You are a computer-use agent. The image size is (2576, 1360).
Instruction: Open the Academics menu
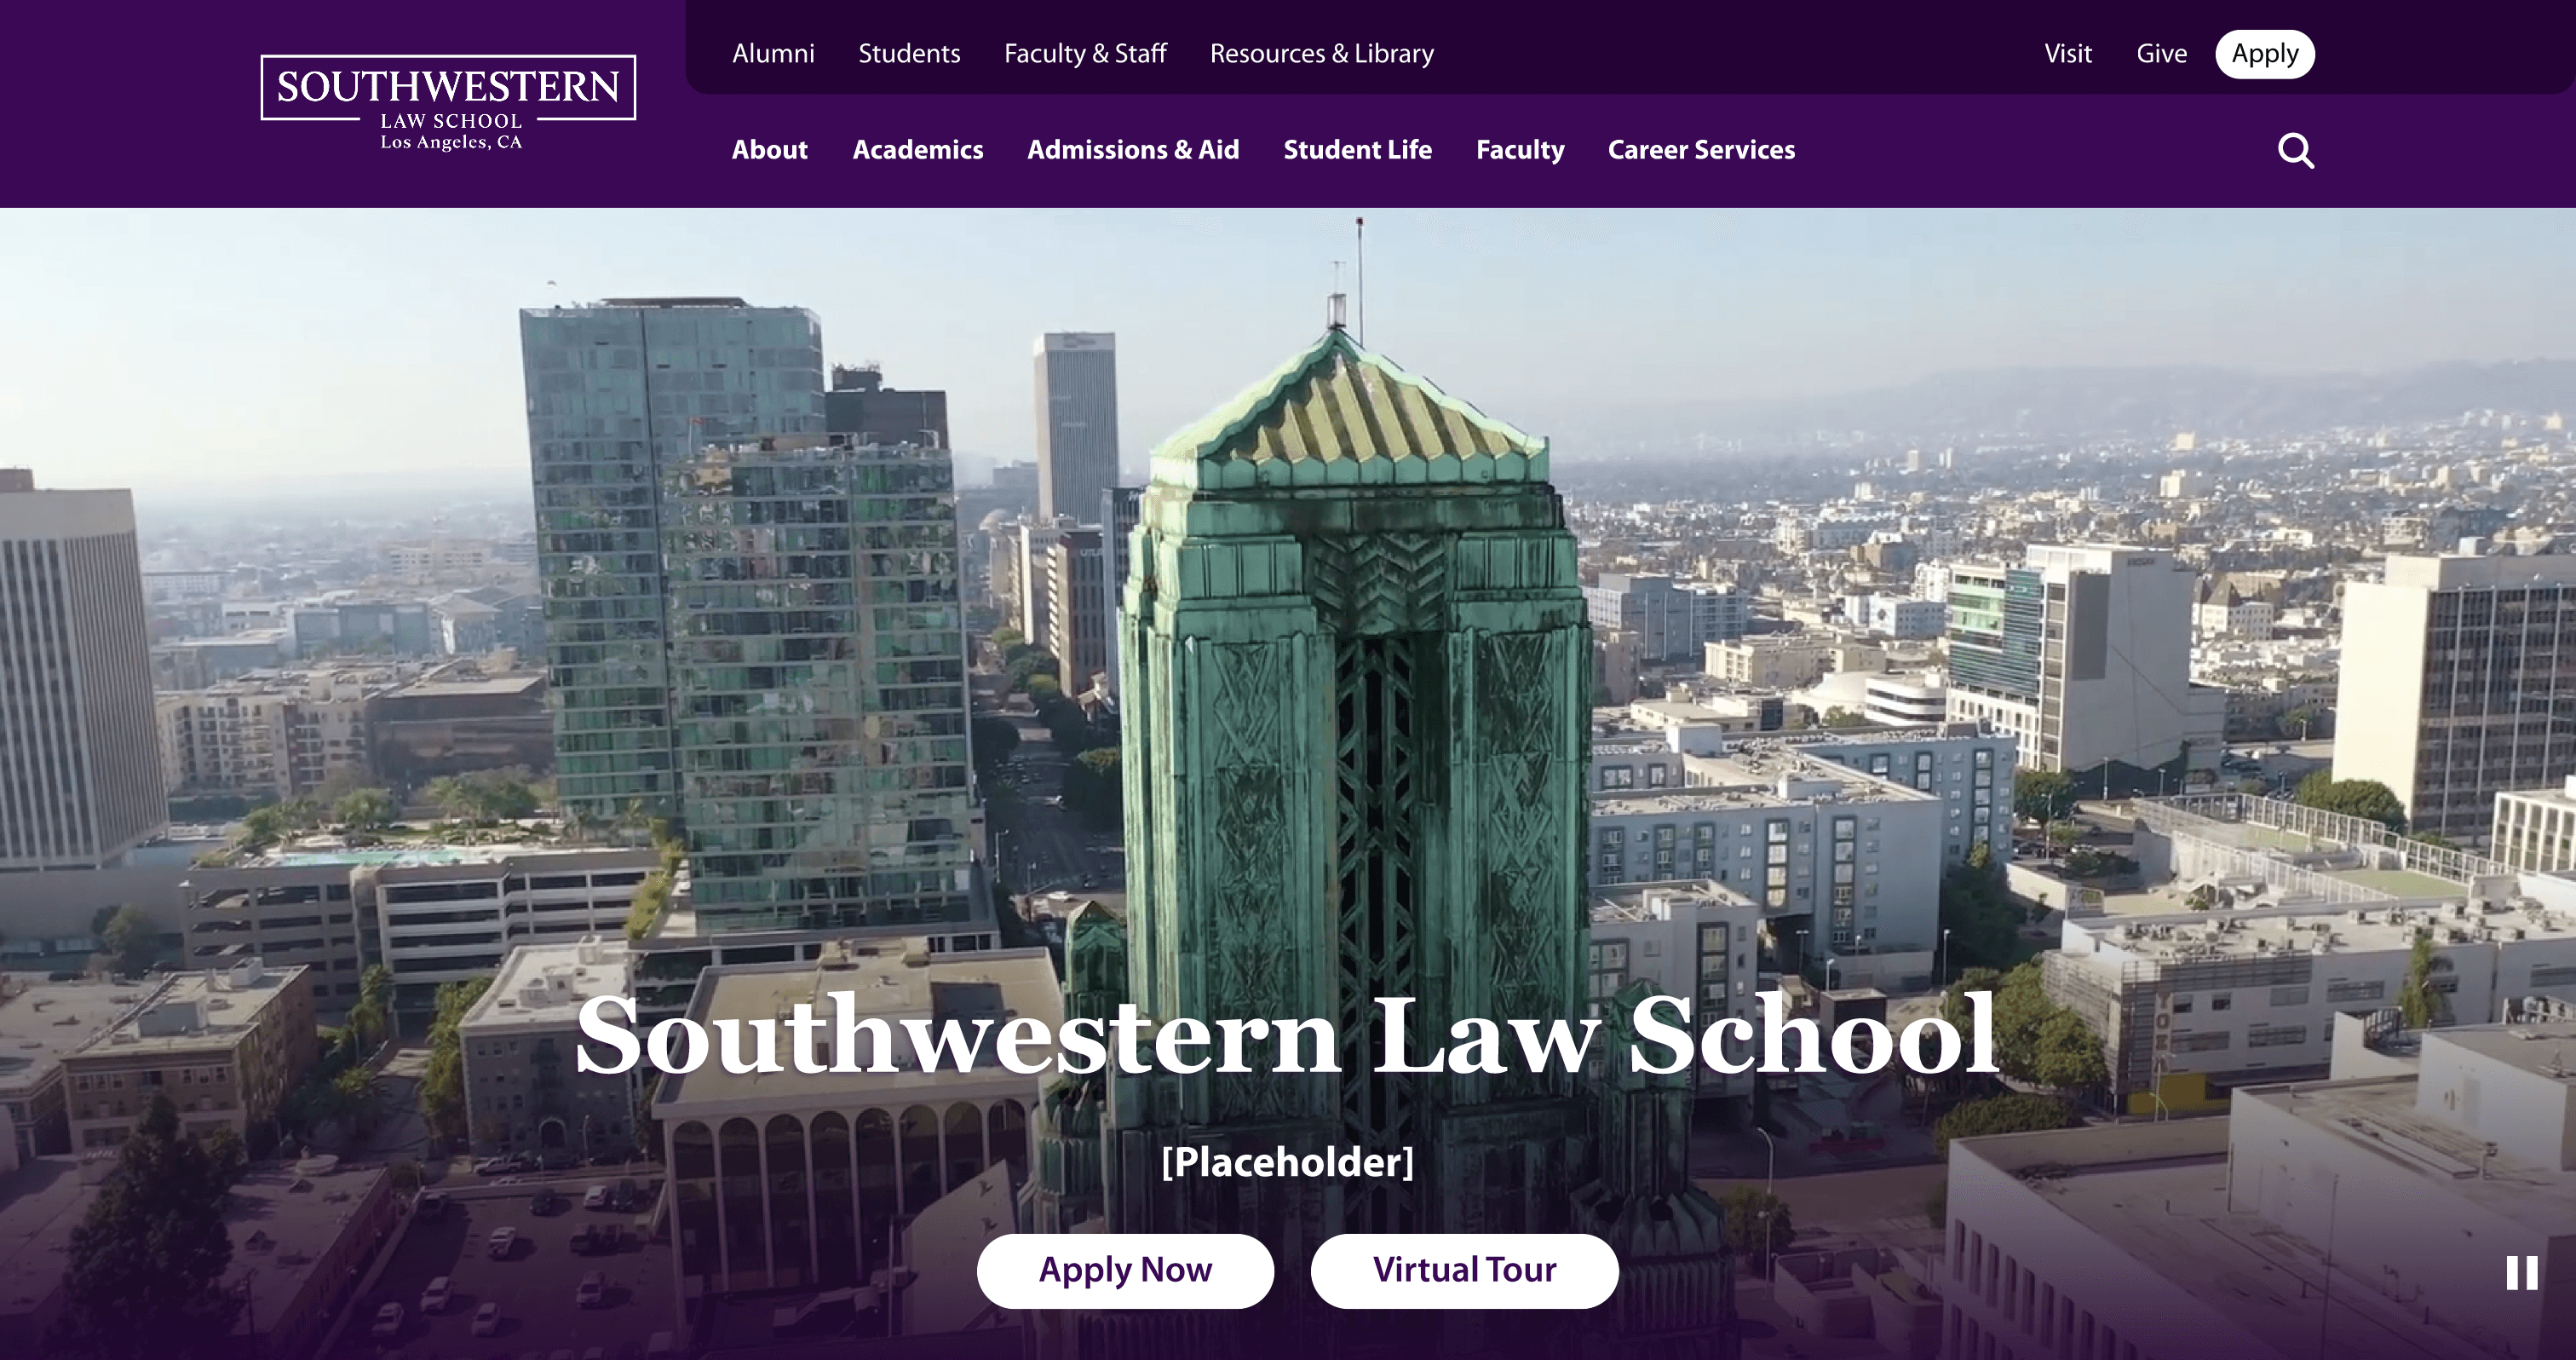click(918, 150)
